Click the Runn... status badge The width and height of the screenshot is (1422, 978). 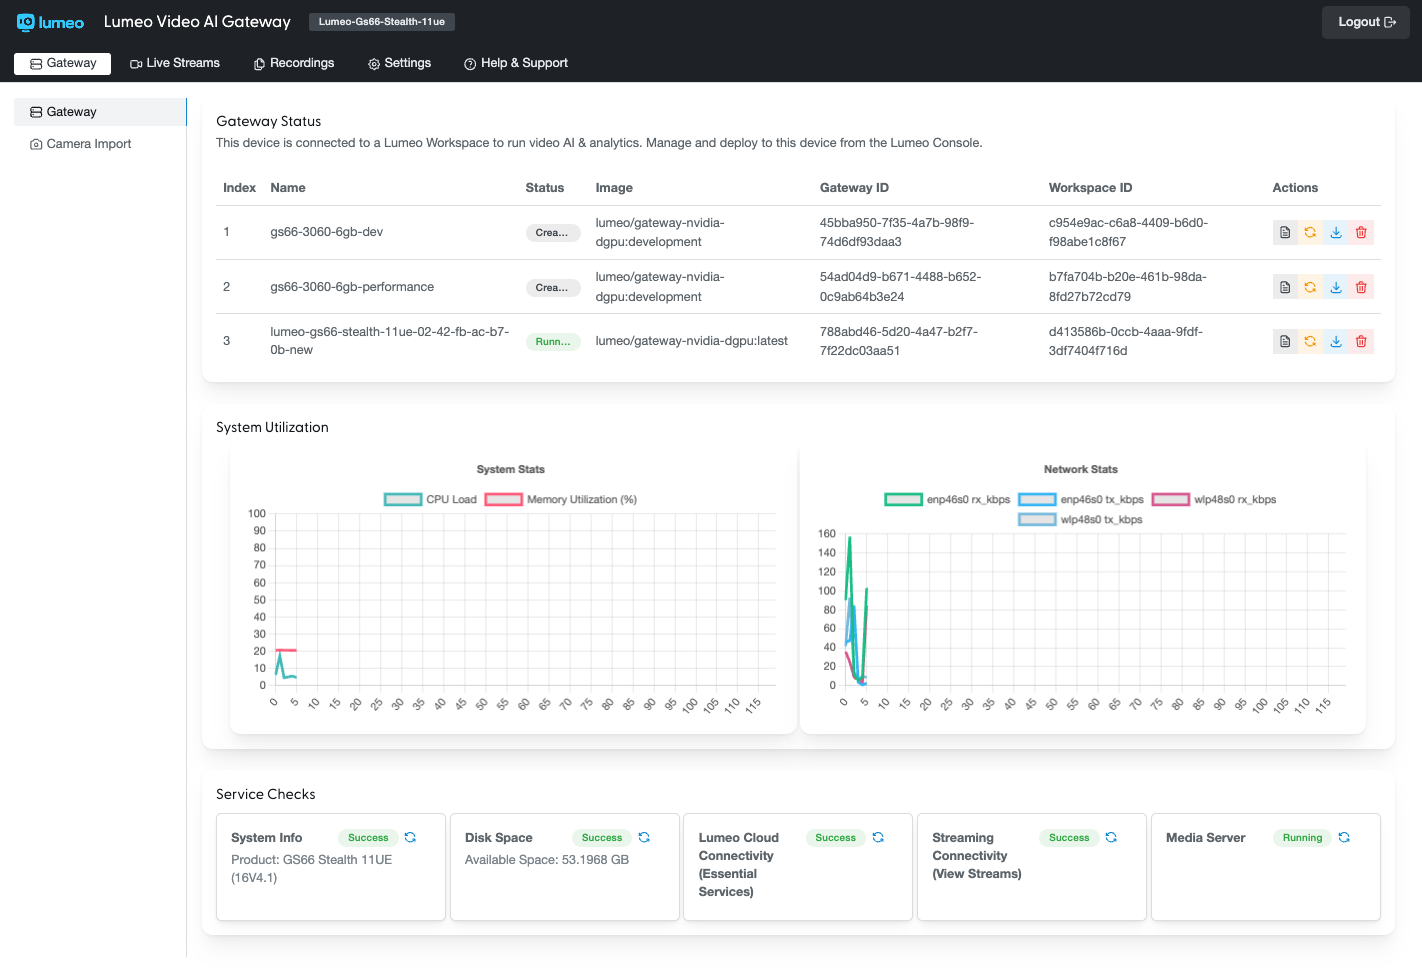[553, 342]
